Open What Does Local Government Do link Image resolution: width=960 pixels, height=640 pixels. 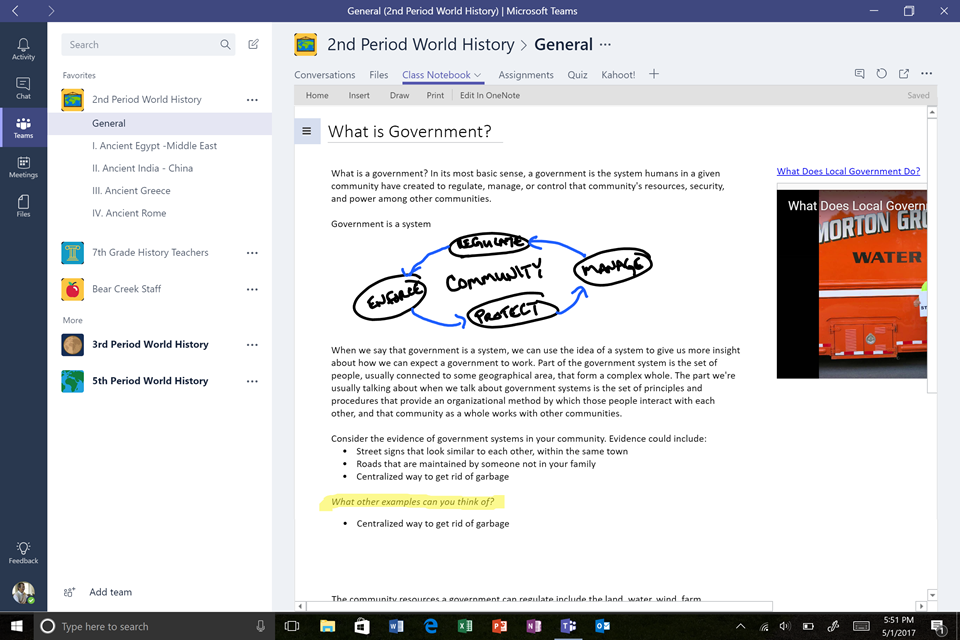[x=848, y=171]
